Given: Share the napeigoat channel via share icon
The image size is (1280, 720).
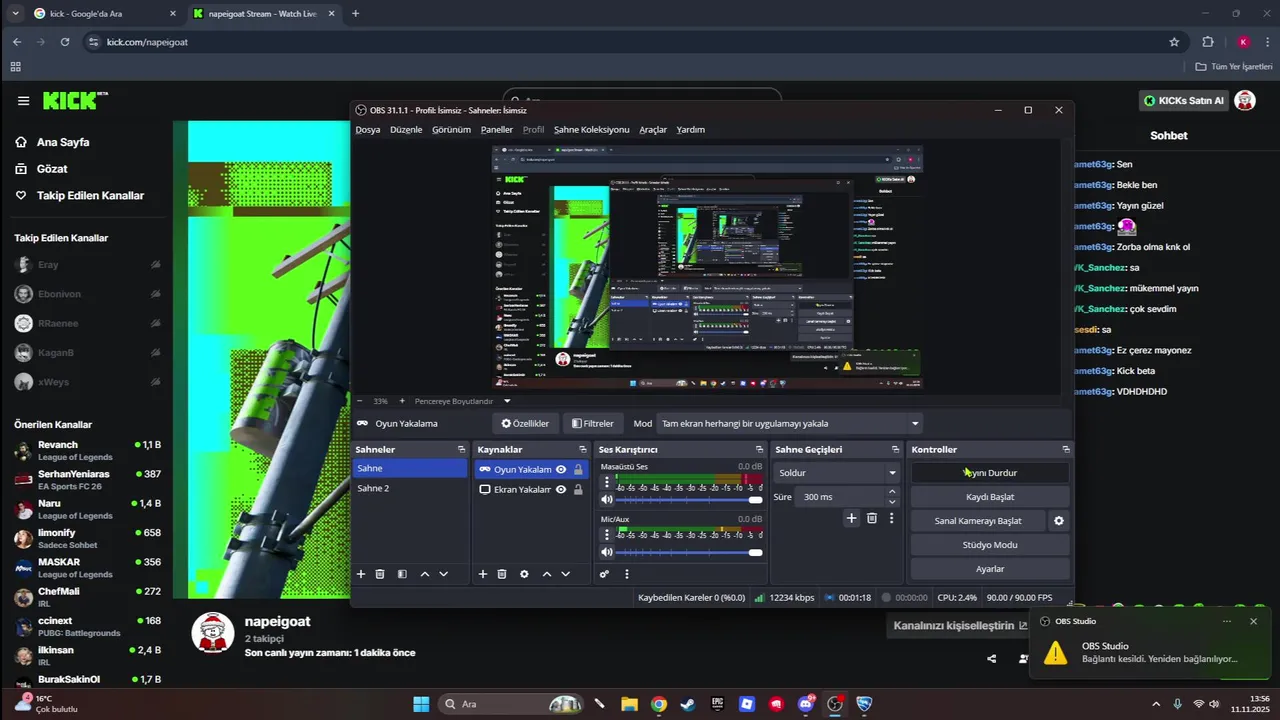Looking at the screenshot, I should click(x=991, y=658).
